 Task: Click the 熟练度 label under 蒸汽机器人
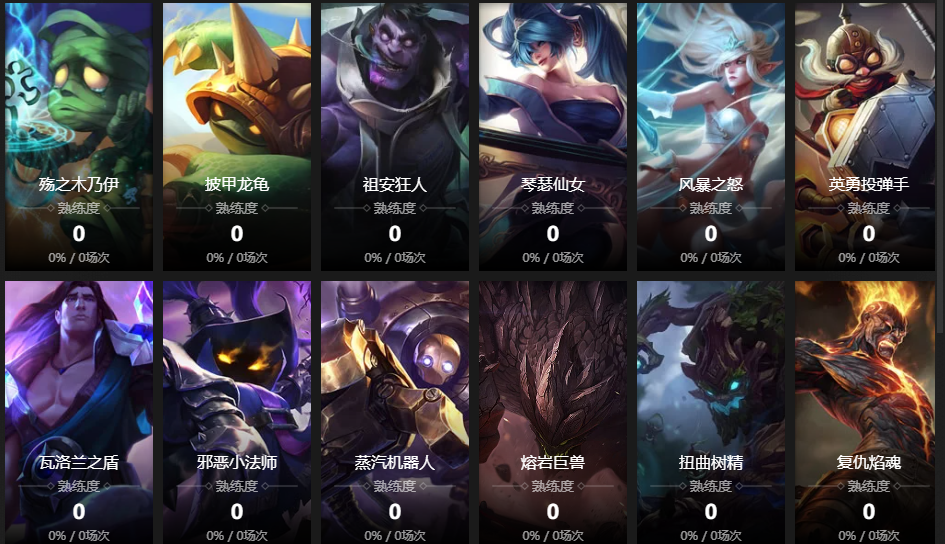[395, 486]
